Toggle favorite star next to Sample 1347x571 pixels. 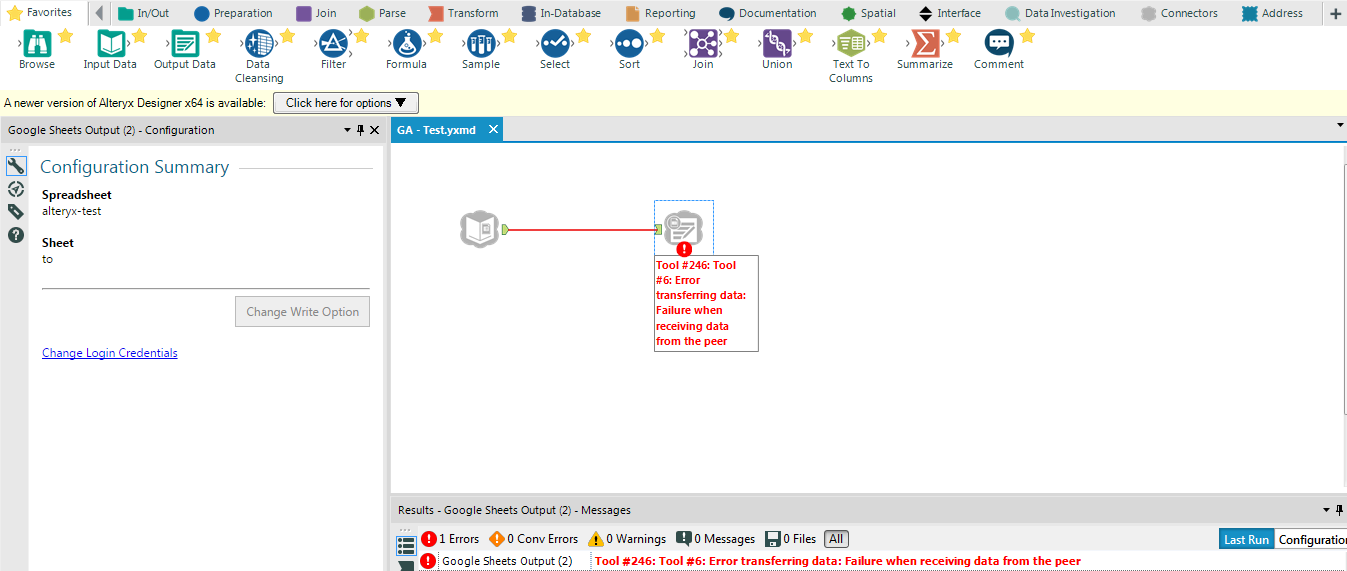(x=509, y=36)
